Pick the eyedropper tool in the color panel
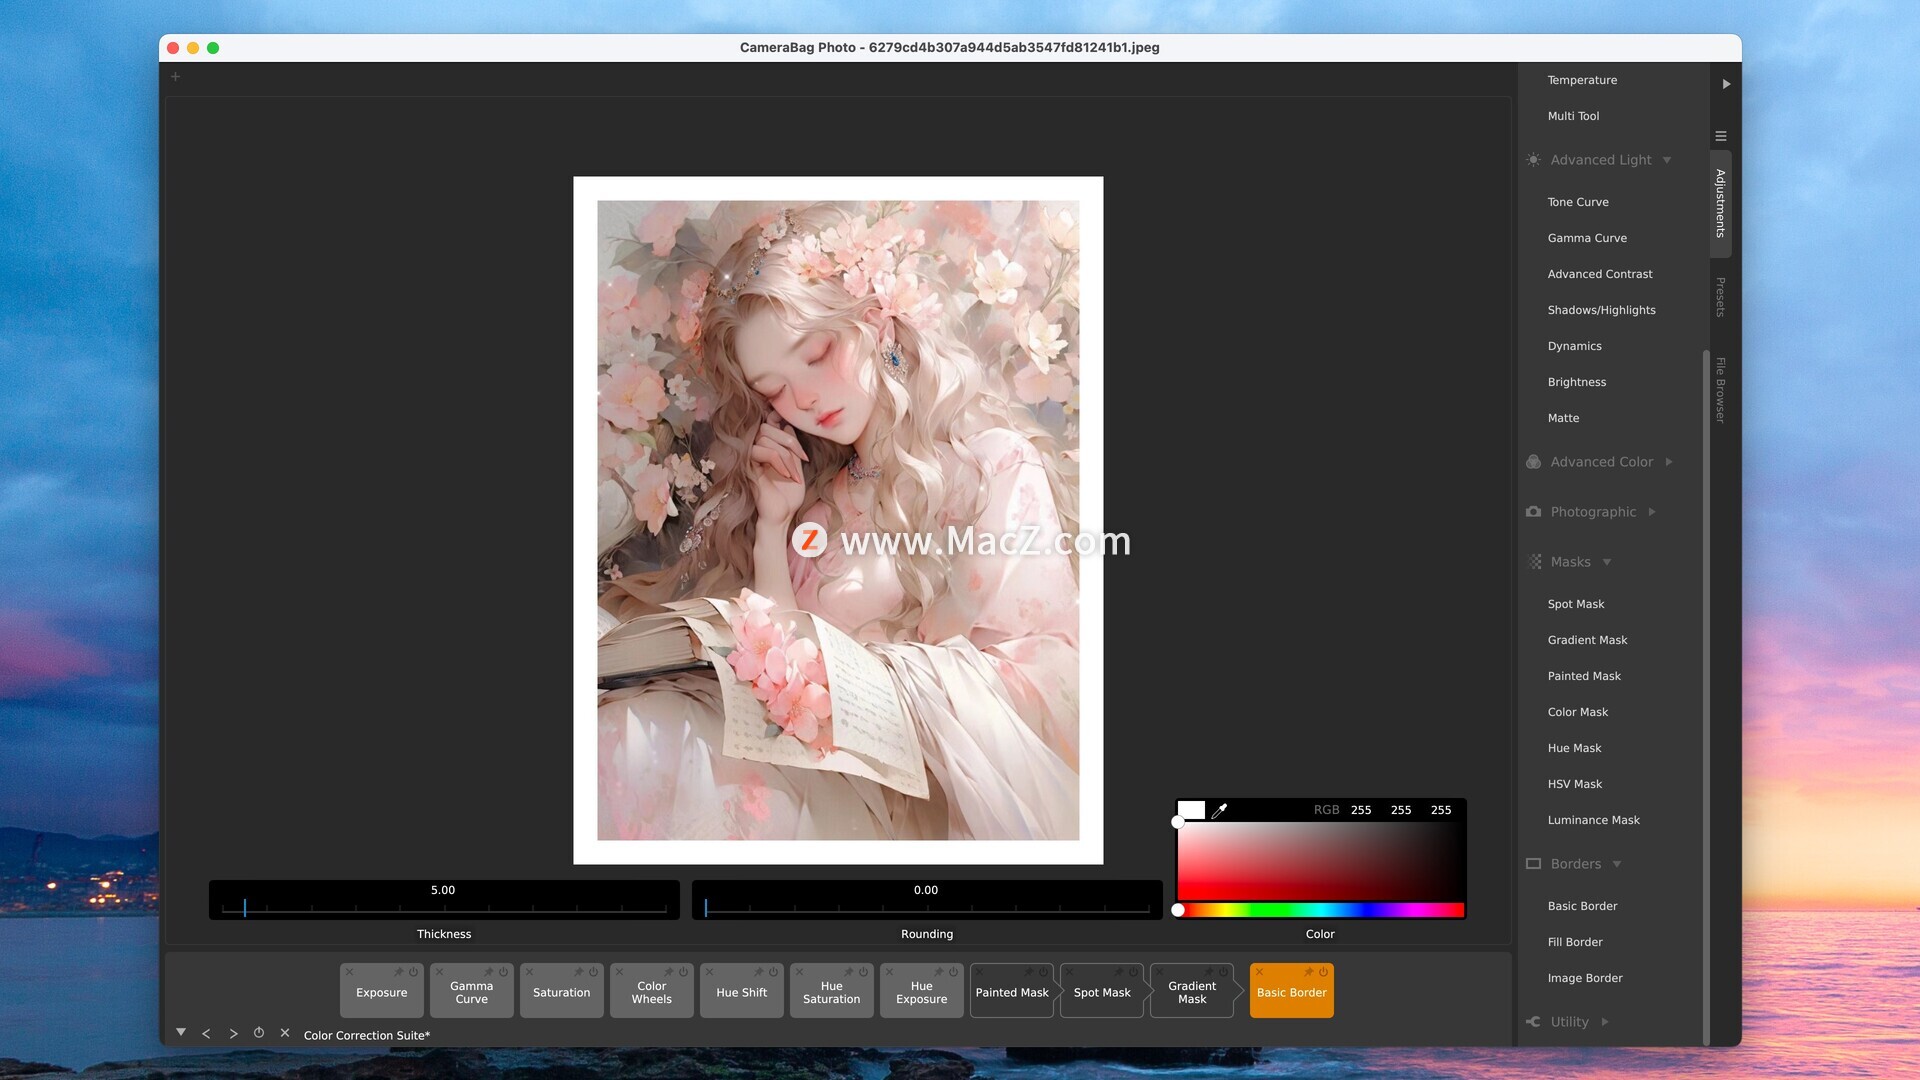 pos(1219,810)
